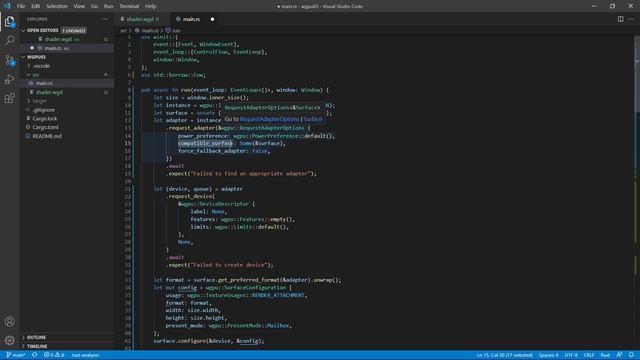Click the Split Editor Right icon
640x360 pixels.
tap(620, 19)
